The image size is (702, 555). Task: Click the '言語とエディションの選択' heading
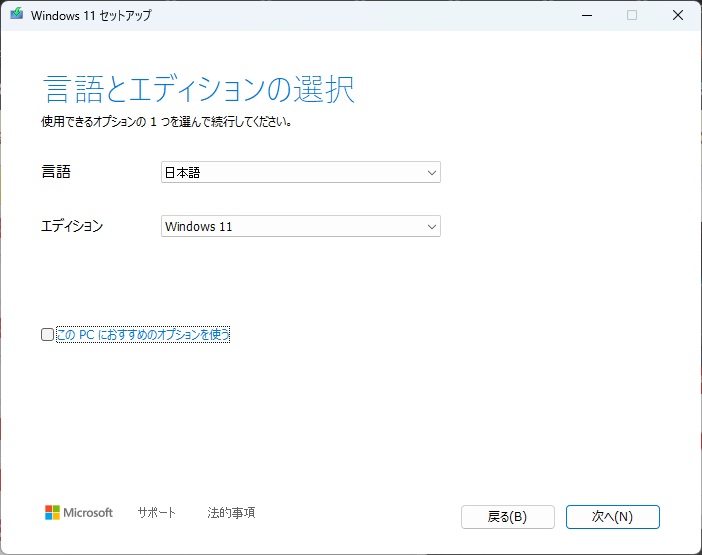(199, 89)
